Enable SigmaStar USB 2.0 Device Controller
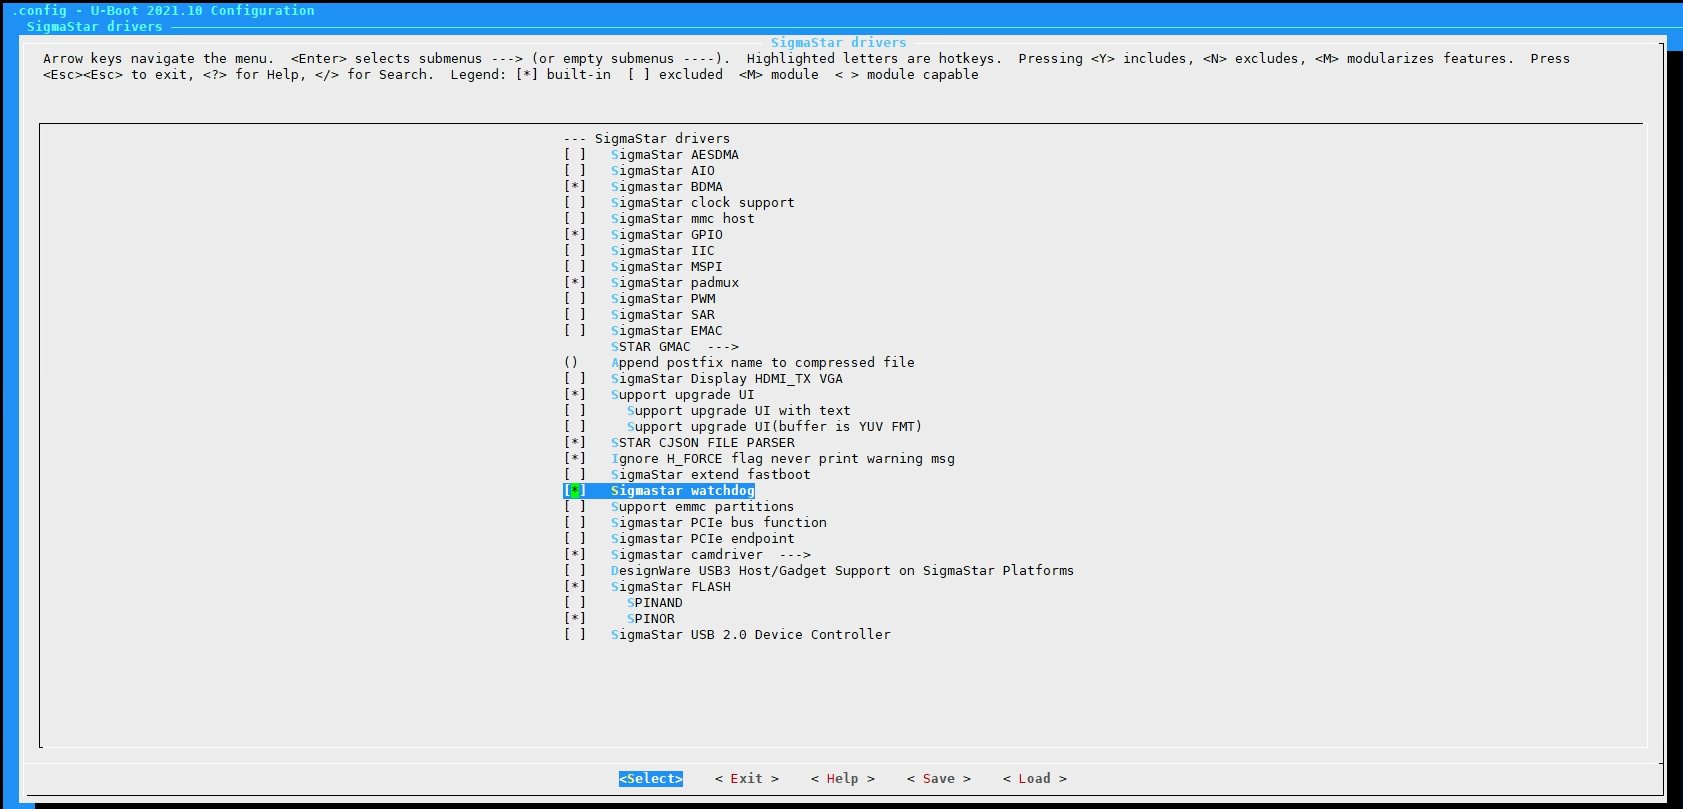This screenshot has height=809, width=1683. 727,635
